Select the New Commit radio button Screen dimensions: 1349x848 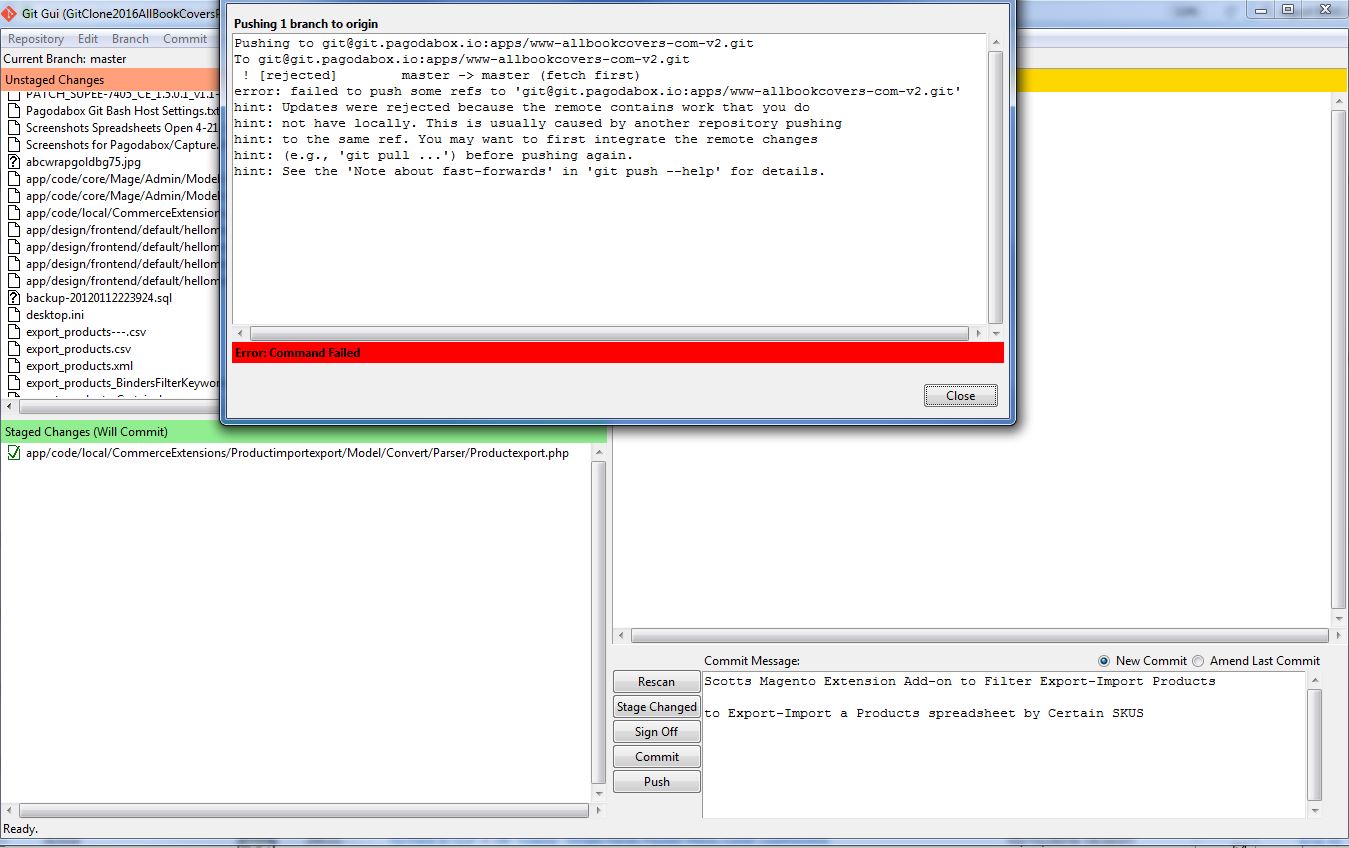(1104, 661)
